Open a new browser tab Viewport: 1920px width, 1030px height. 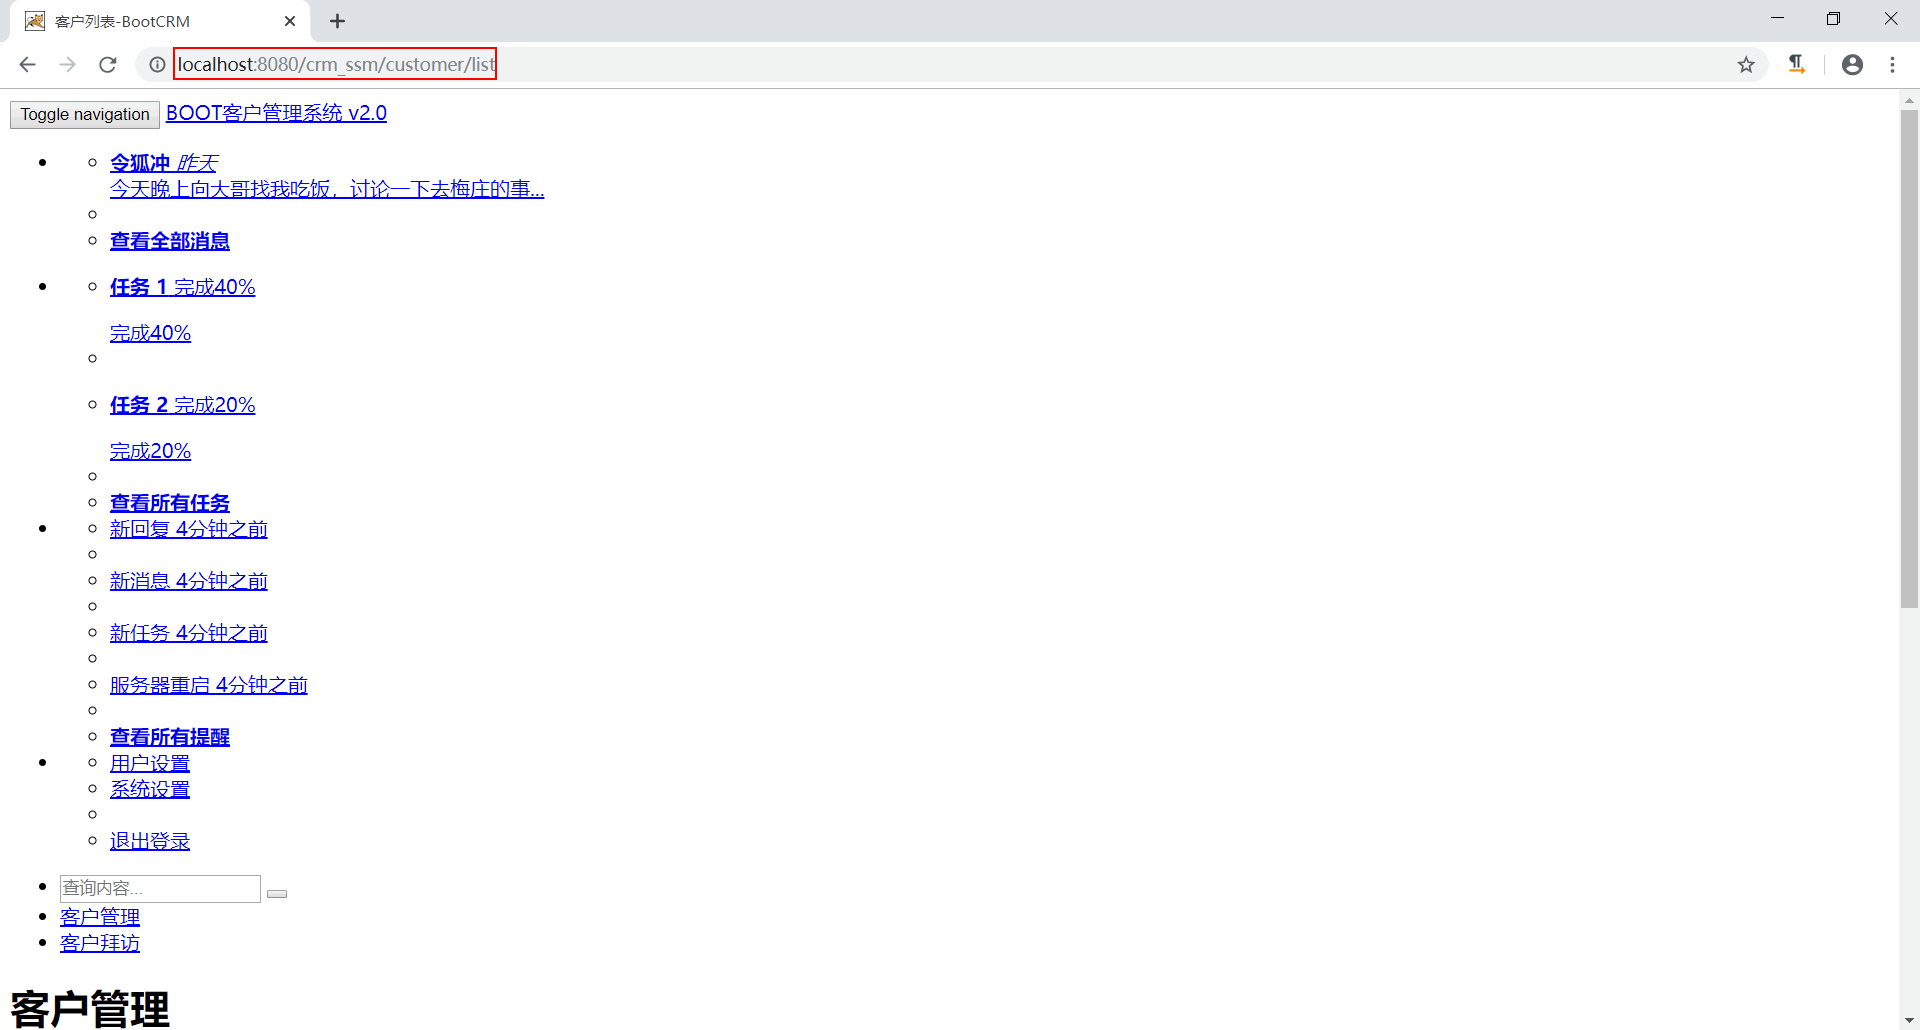pos(337,20)
